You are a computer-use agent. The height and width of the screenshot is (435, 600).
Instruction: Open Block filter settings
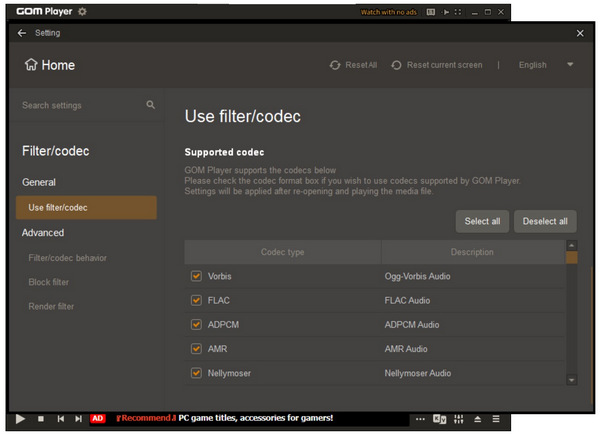[x=49, y=282]
